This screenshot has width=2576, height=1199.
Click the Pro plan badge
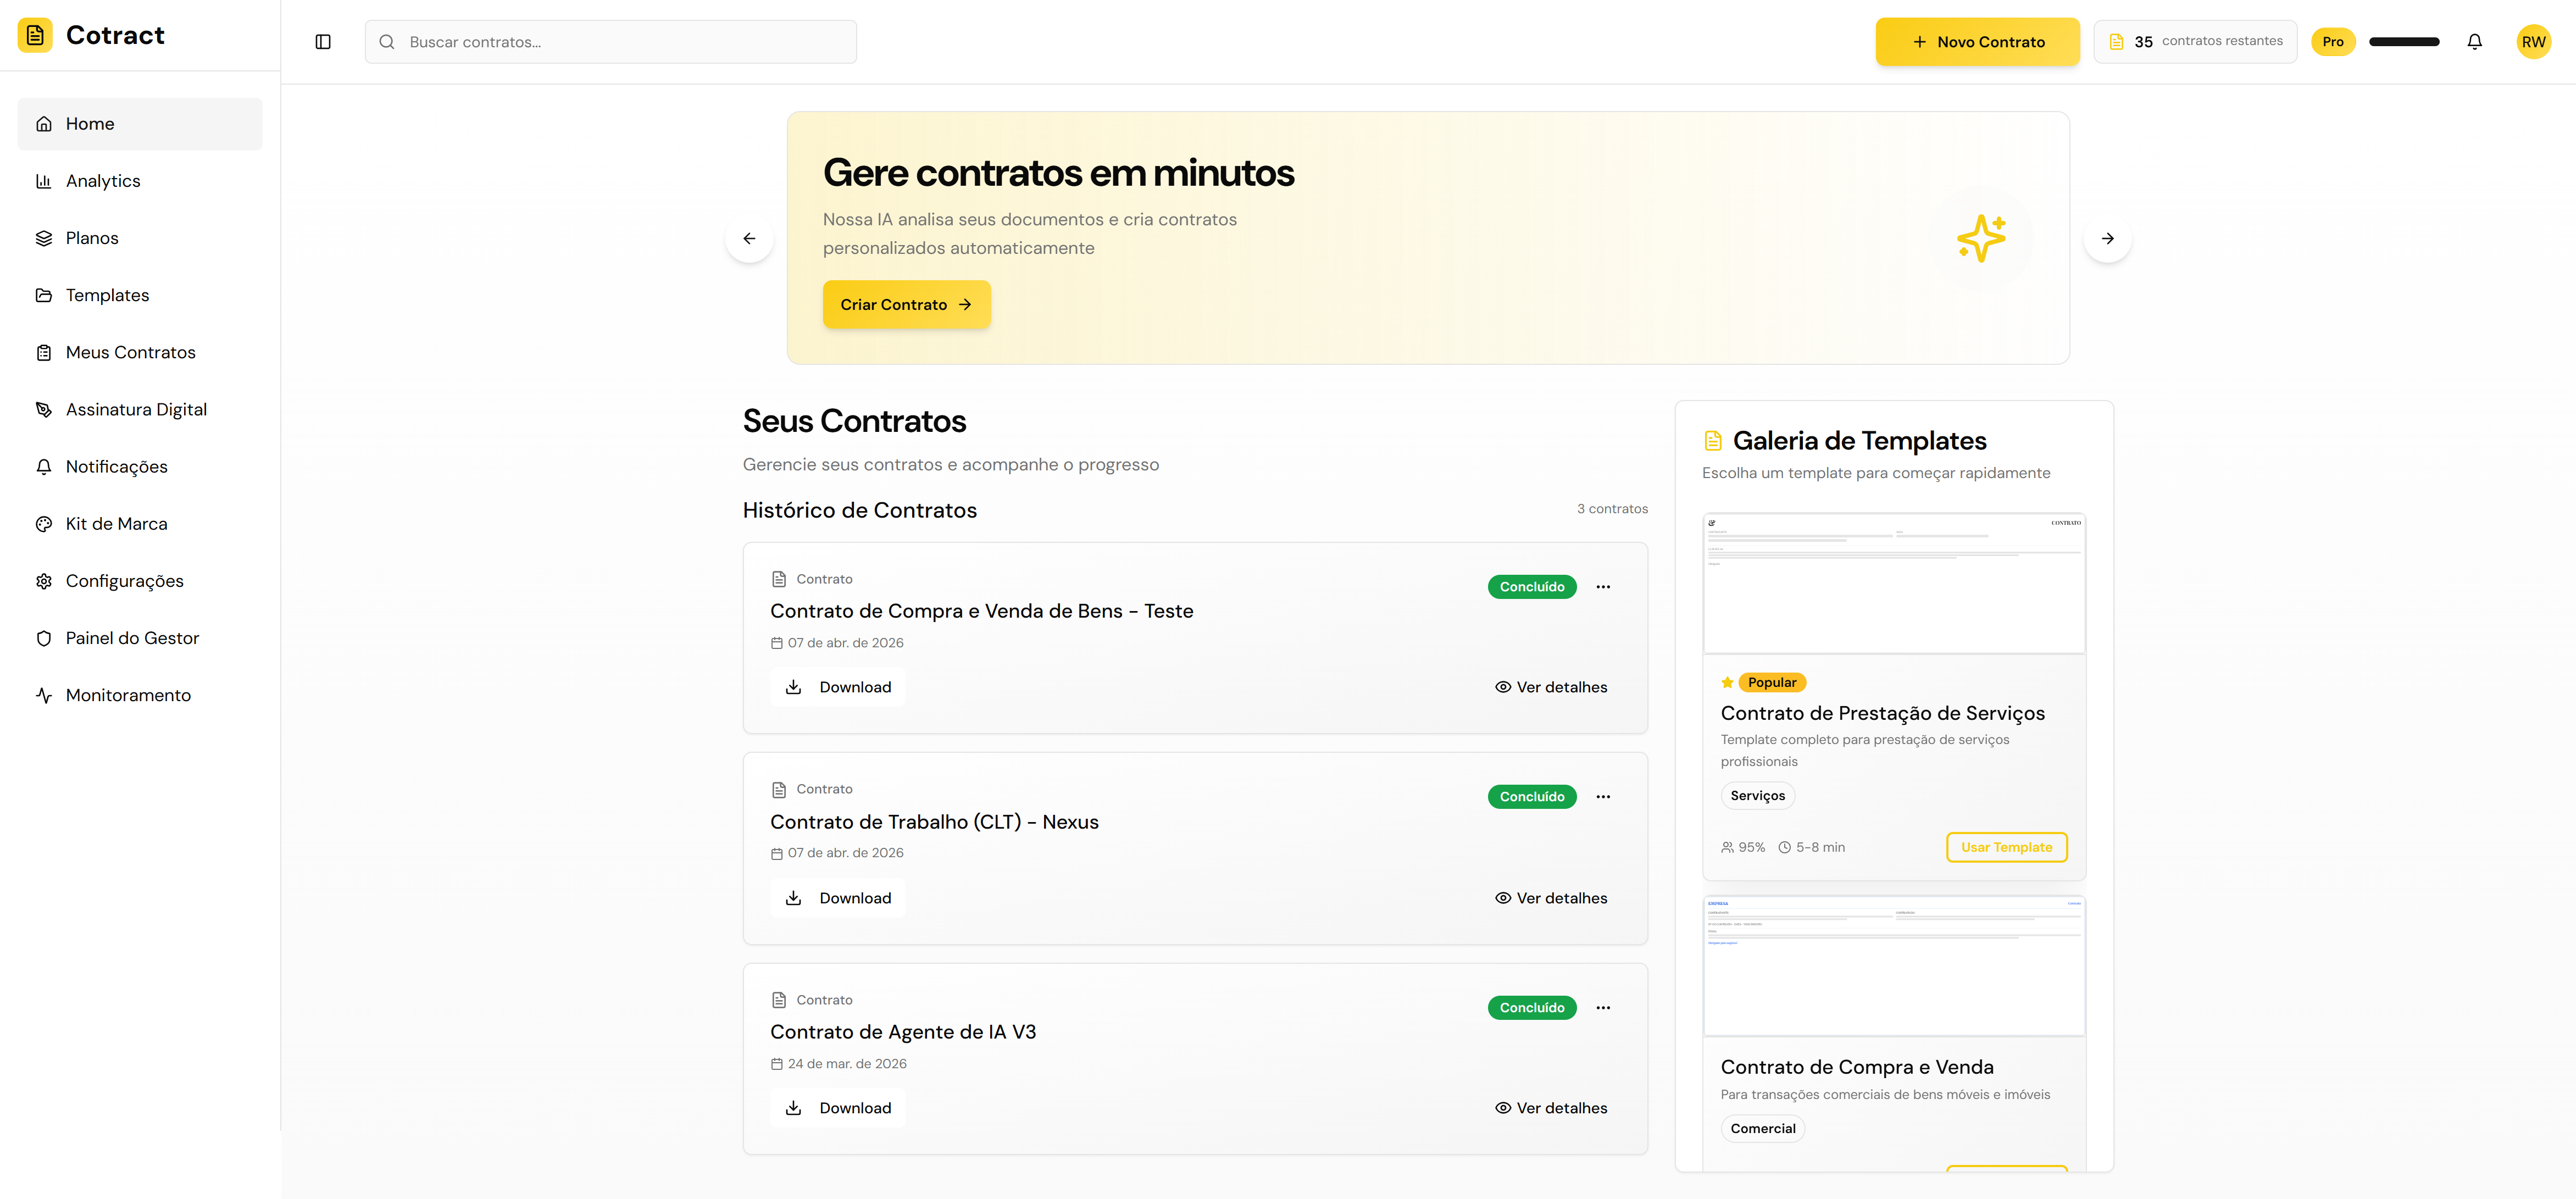pyautogui.click(x=2333, y=42)
